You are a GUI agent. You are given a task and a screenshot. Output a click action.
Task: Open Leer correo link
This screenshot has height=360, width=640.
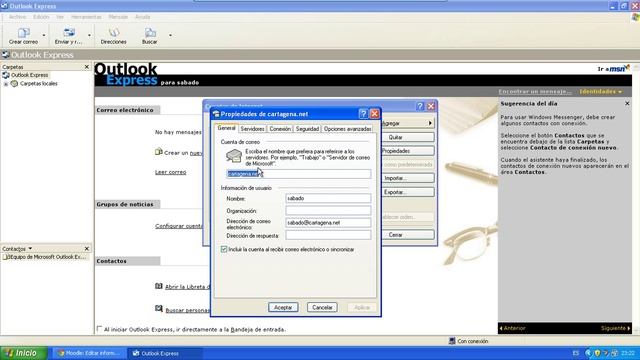click(x=171, y=172)
